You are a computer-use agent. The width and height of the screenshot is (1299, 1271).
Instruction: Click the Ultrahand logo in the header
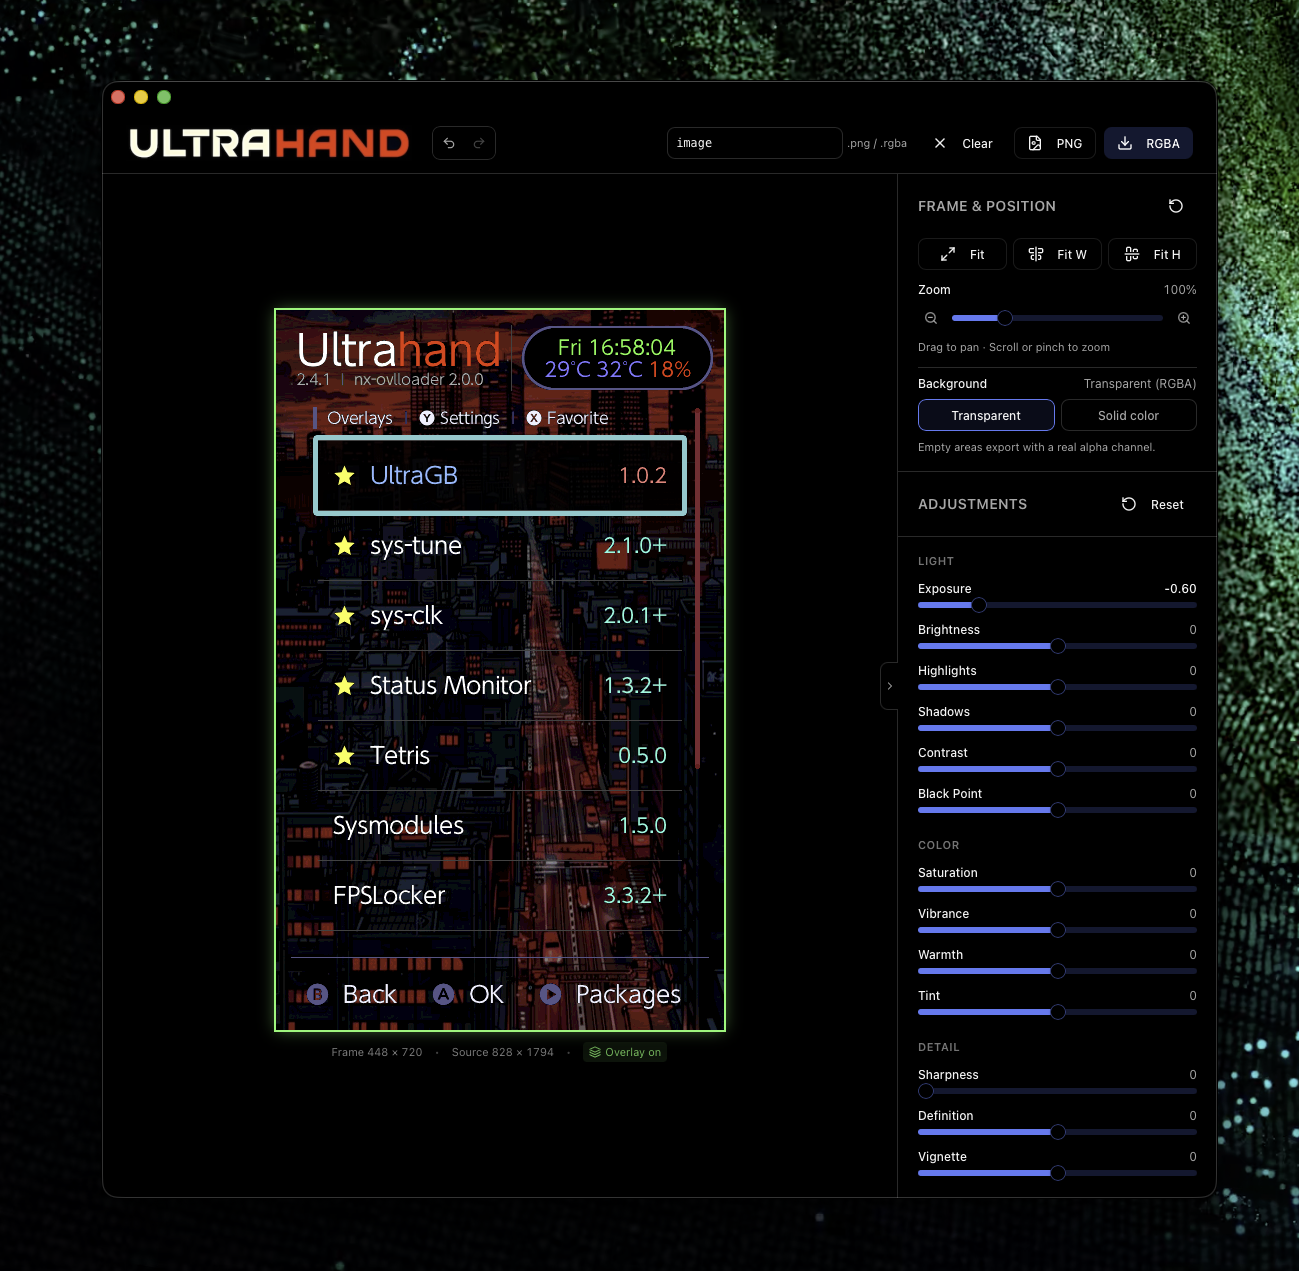pyautogui.click(x=269, y=143)
